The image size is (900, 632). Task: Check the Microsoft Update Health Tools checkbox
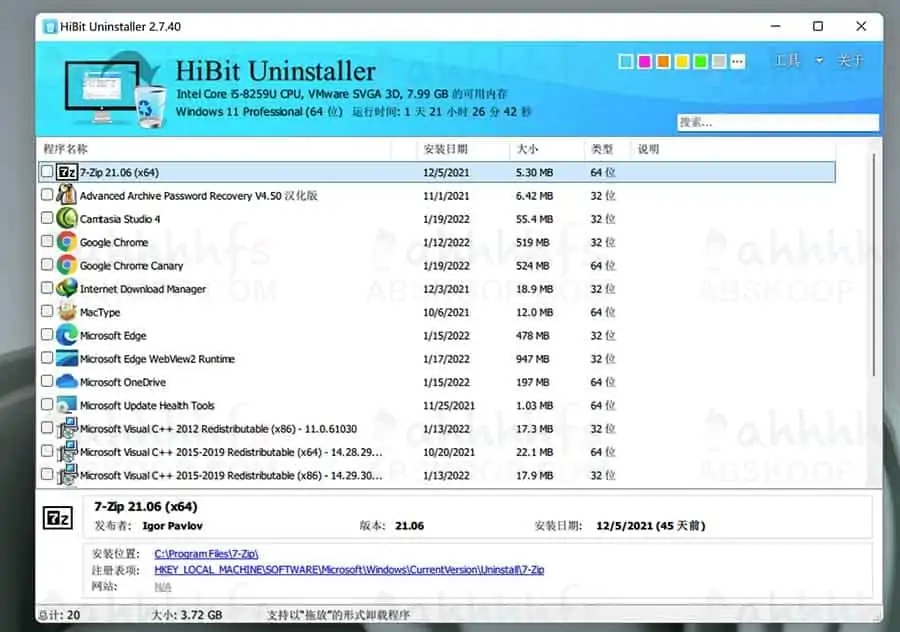click(x=46, y=405)
